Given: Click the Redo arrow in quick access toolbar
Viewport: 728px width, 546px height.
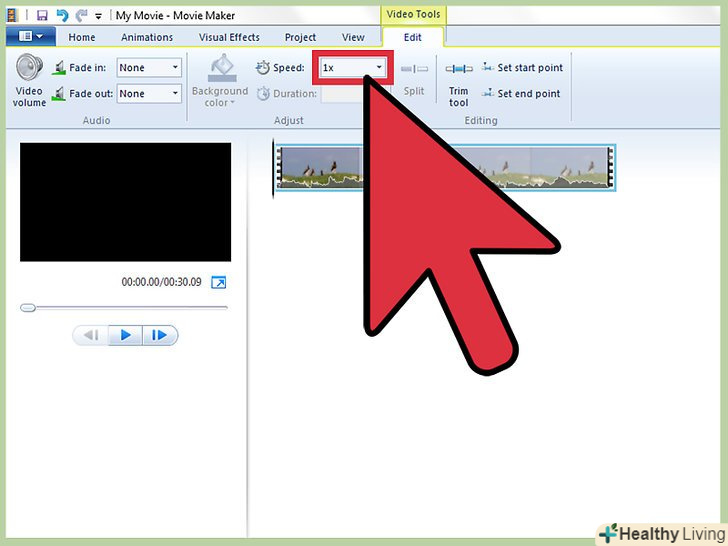Looking at the screenshot, I should 82,16.
